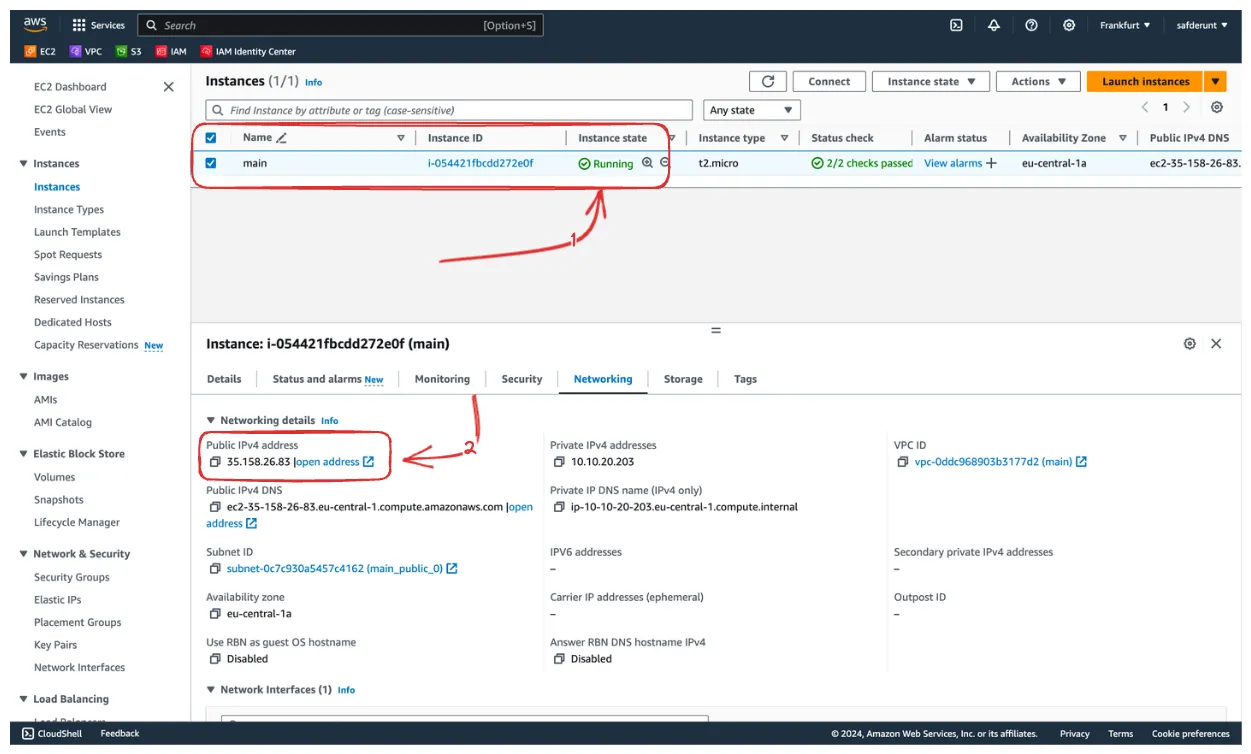Click the Connect button

point(829,82)
